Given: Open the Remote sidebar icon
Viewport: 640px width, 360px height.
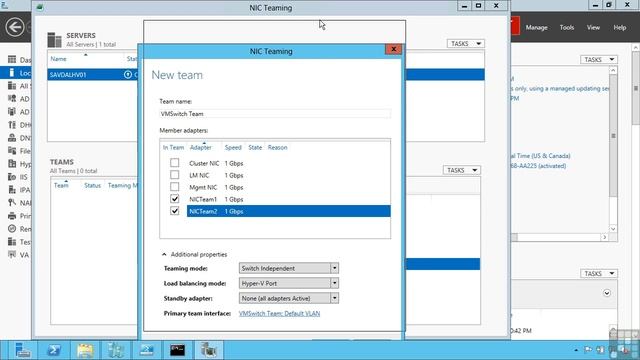Looking at the screenshot, I should pos(12,229).
